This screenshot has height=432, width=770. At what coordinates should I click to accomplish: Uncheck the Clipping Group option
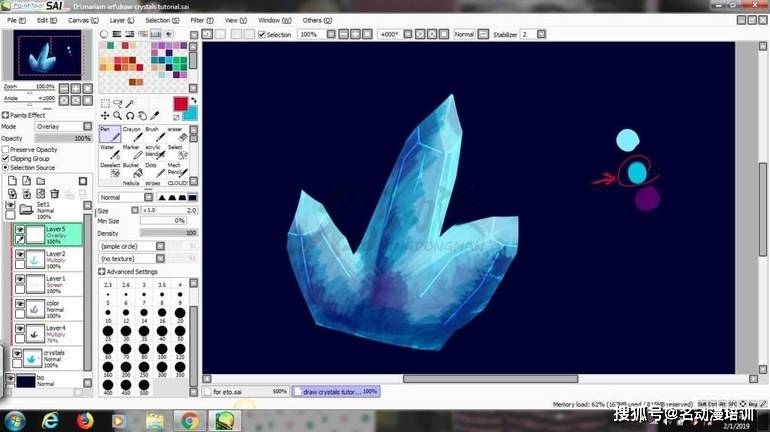click(x=6, y=158)
